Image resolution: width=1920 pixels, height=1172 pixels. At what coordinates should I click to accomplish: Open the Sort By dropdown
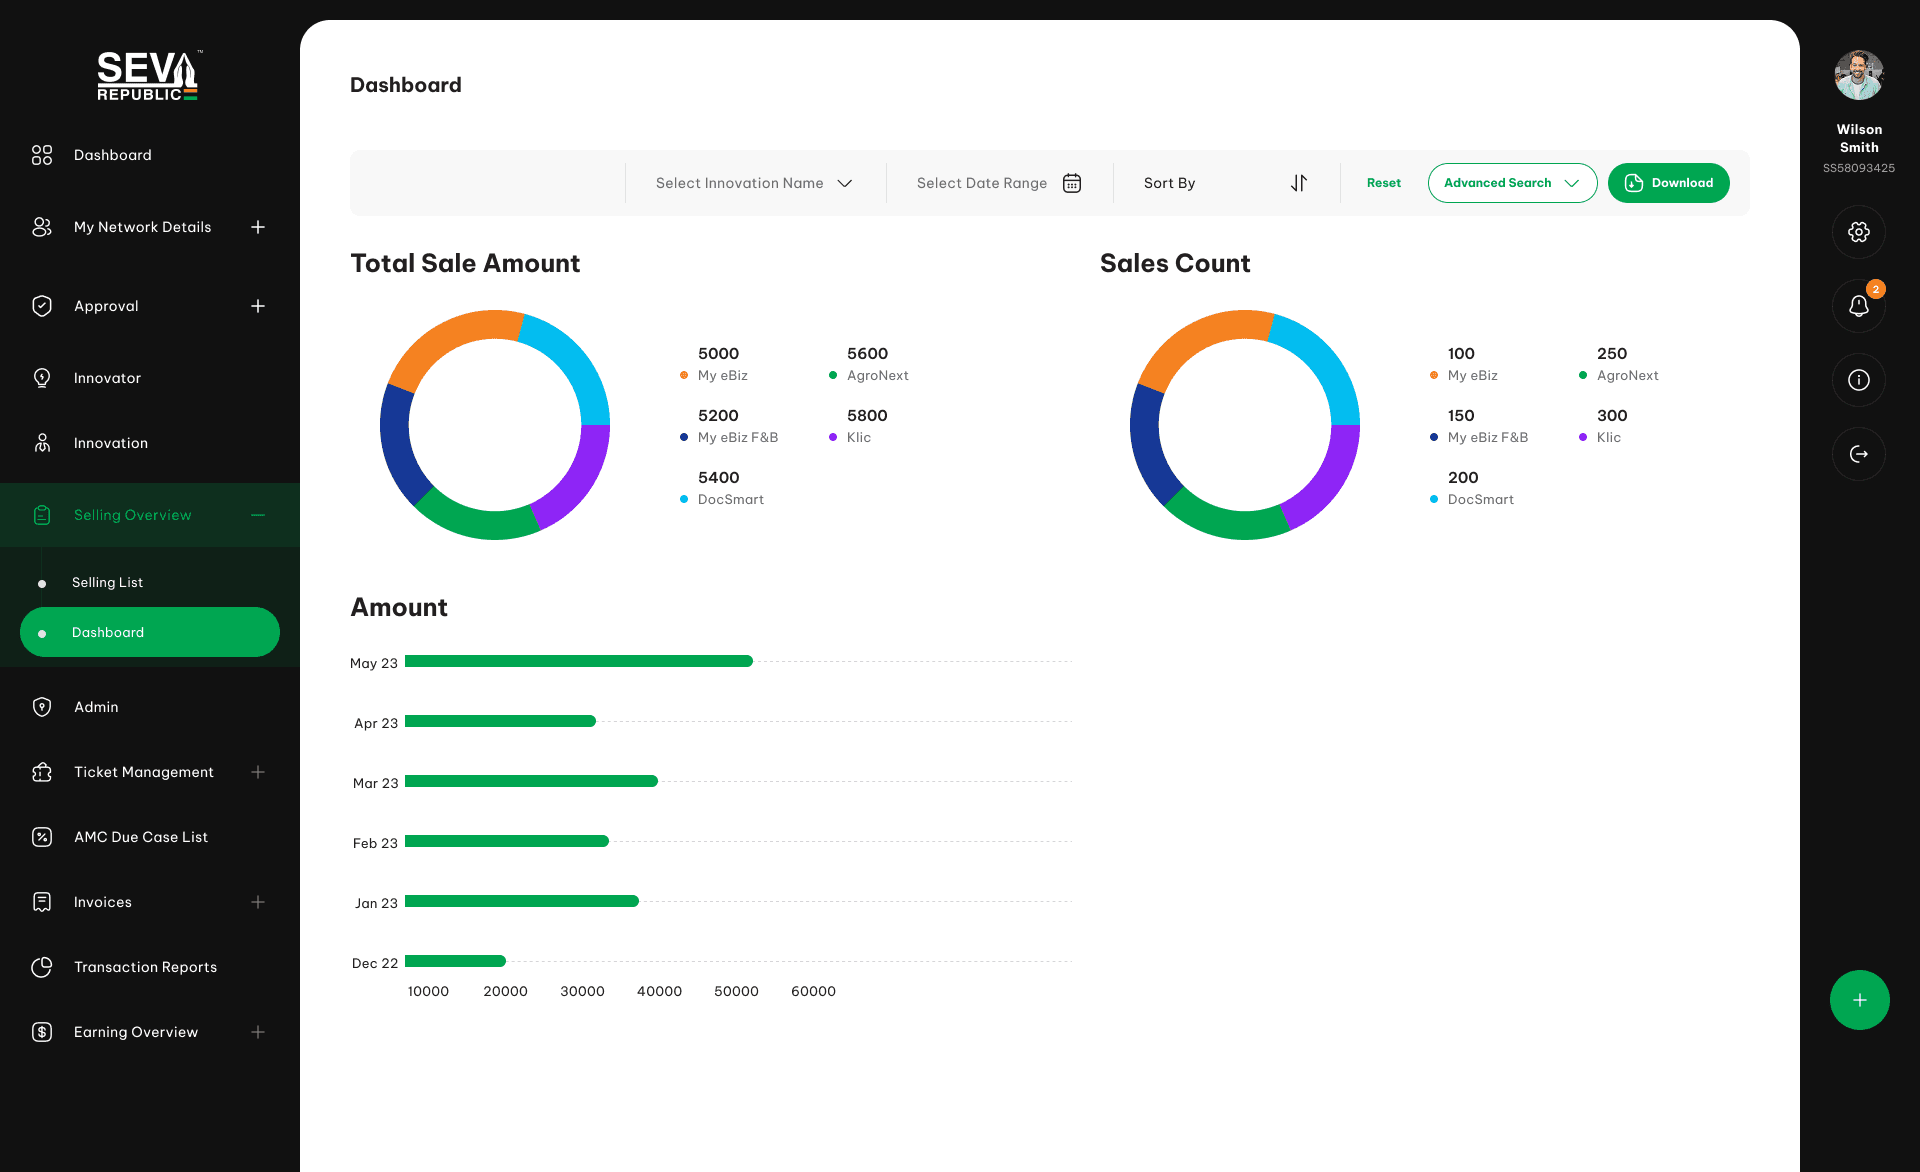(x=1226, y=183)
